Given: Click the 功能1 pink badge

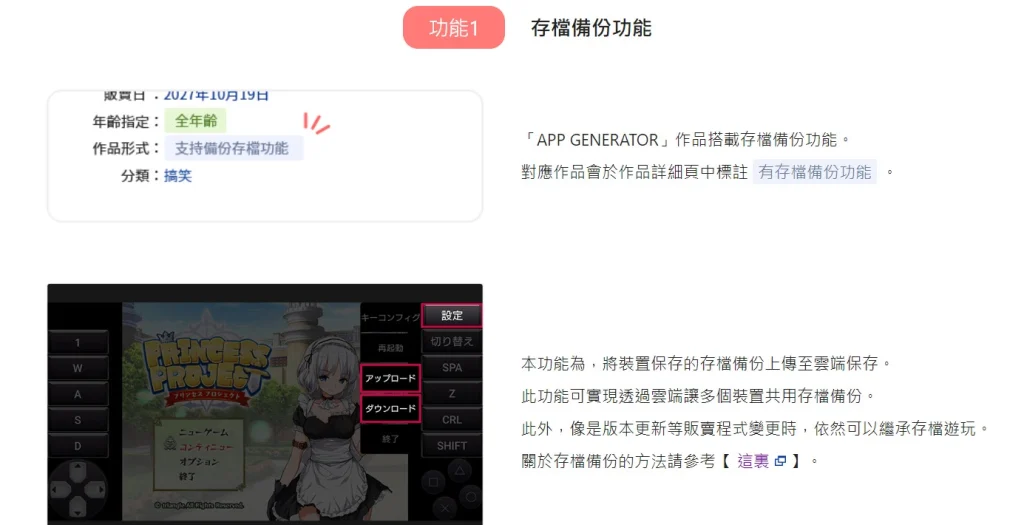Looking at the screenshot, I should point(454,27).
